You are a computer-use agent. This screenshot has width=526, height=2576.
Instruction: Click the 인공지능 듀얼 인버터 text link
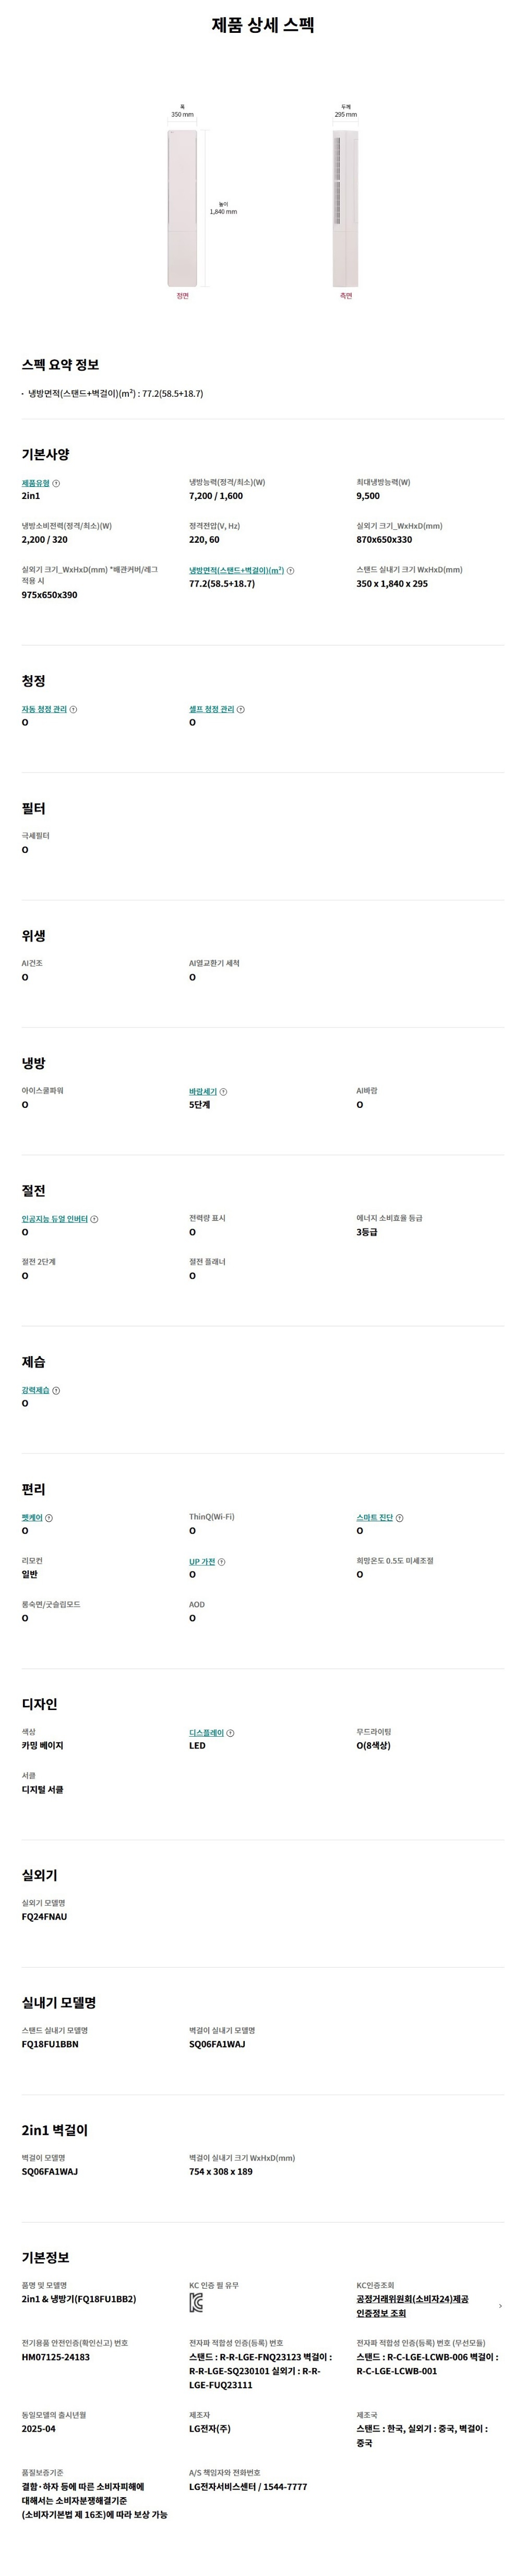click(x=54, y=1219)
